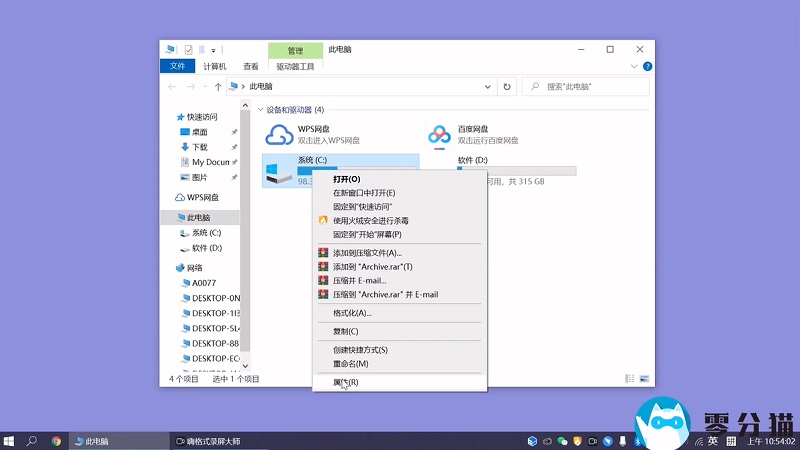Open the 查看 ribbon tab
Viewport: 800px width, 450px height.
(250, 67)
